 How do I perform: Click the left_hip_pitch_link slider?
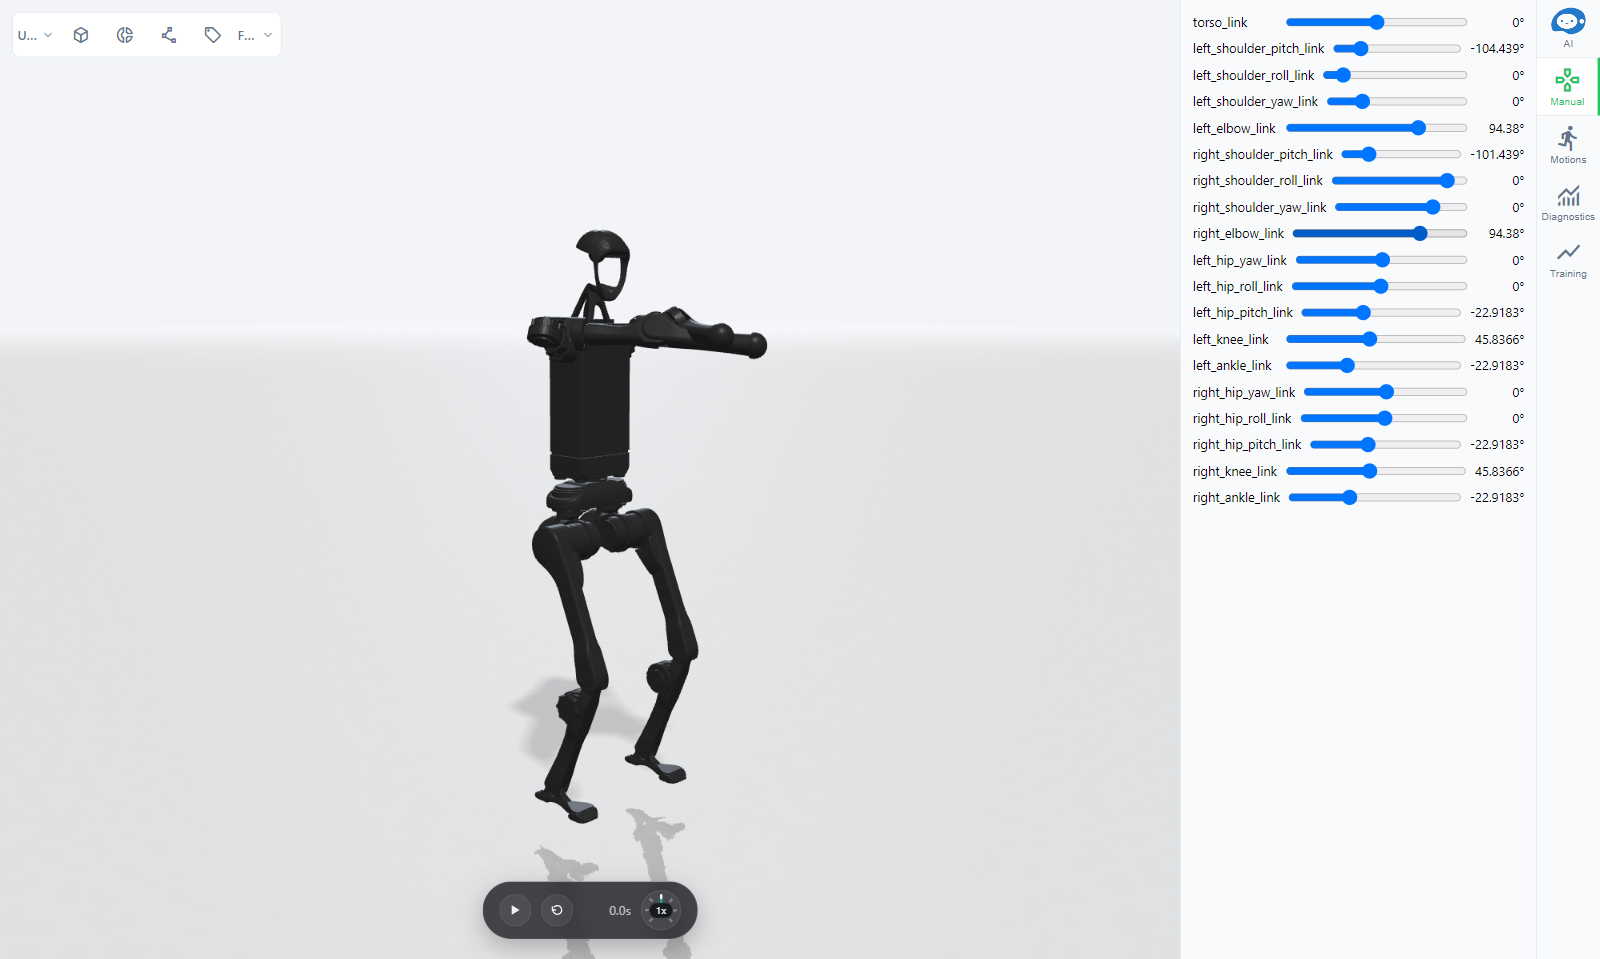pyautogui.click(x=1381, y=312)
